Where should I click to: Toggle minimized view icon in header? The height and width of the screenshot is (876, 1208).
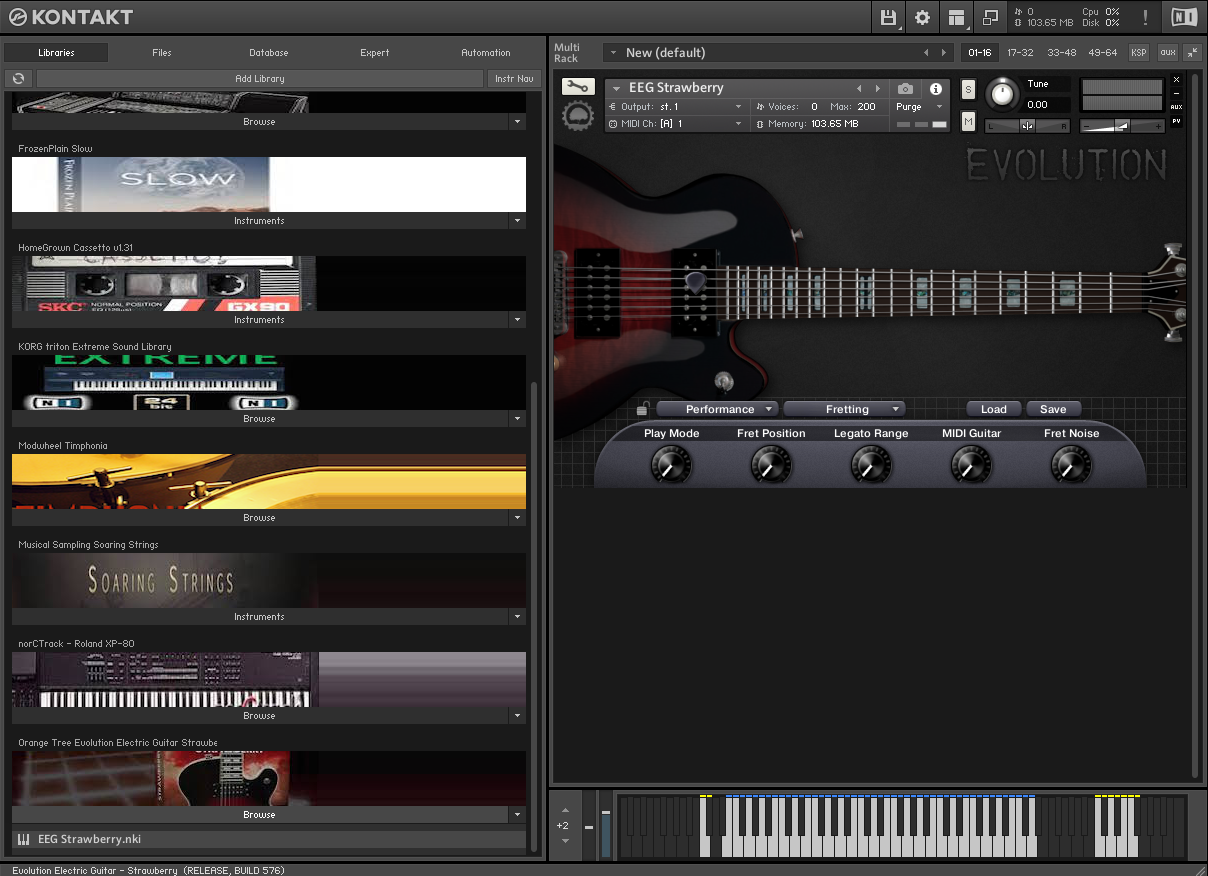click(990, 17)
